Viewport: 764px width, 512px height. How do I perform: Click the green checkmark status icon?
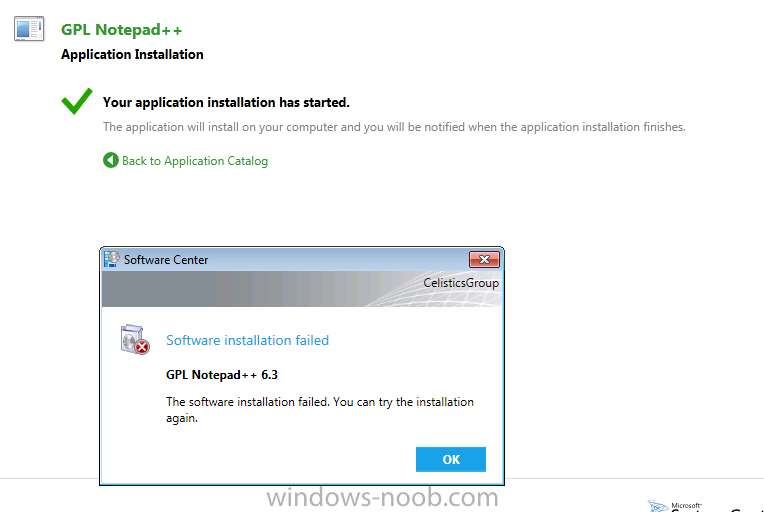click(76, 101)
